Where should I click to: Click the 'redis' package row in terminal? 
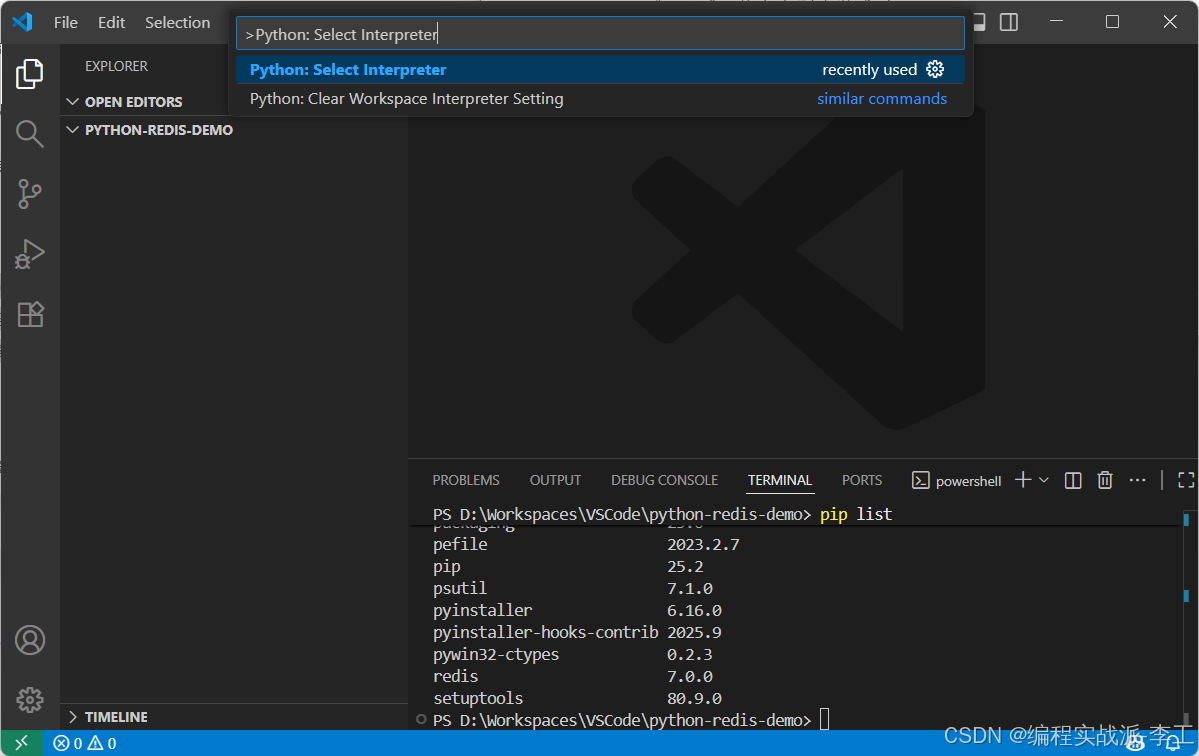tap(574, 676)
